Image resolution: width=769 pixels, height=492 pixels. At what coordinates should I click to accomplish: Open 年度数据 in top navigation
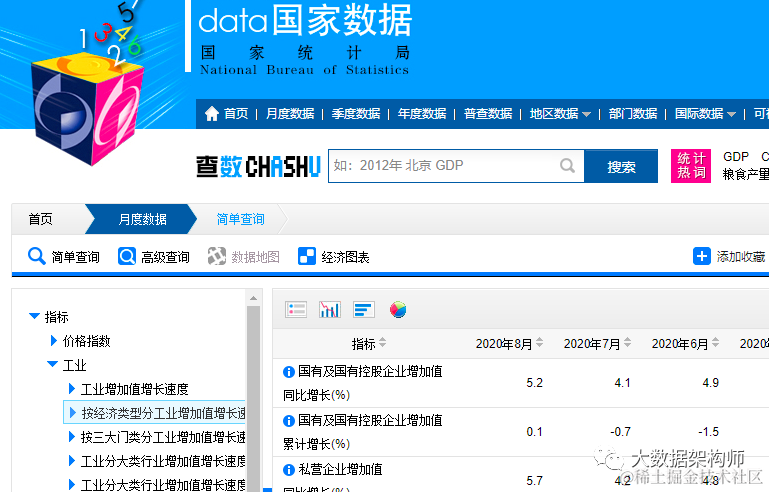click(422, 114)
